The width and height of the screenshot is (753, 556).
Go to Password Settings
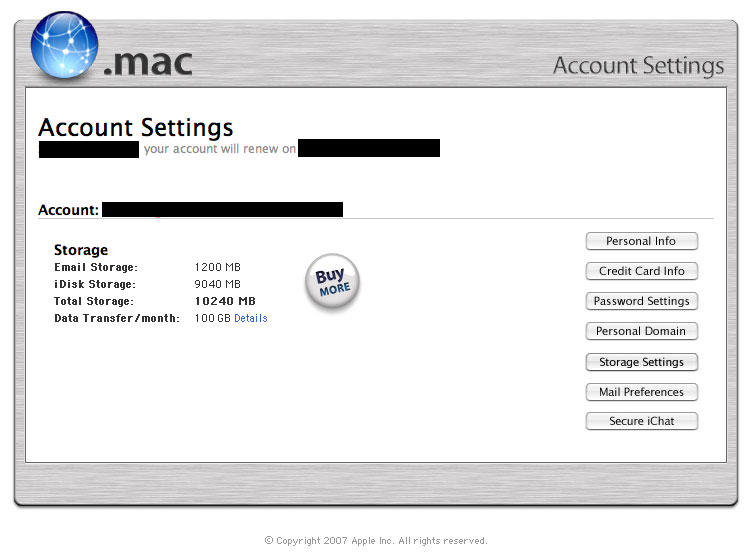click(641, 301)
